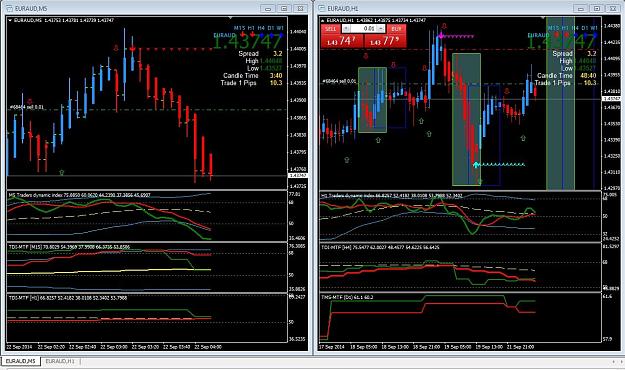Click the 1.44040 level on M5 price axis
This screenshot has height=370, width=625.
[298, 31]
